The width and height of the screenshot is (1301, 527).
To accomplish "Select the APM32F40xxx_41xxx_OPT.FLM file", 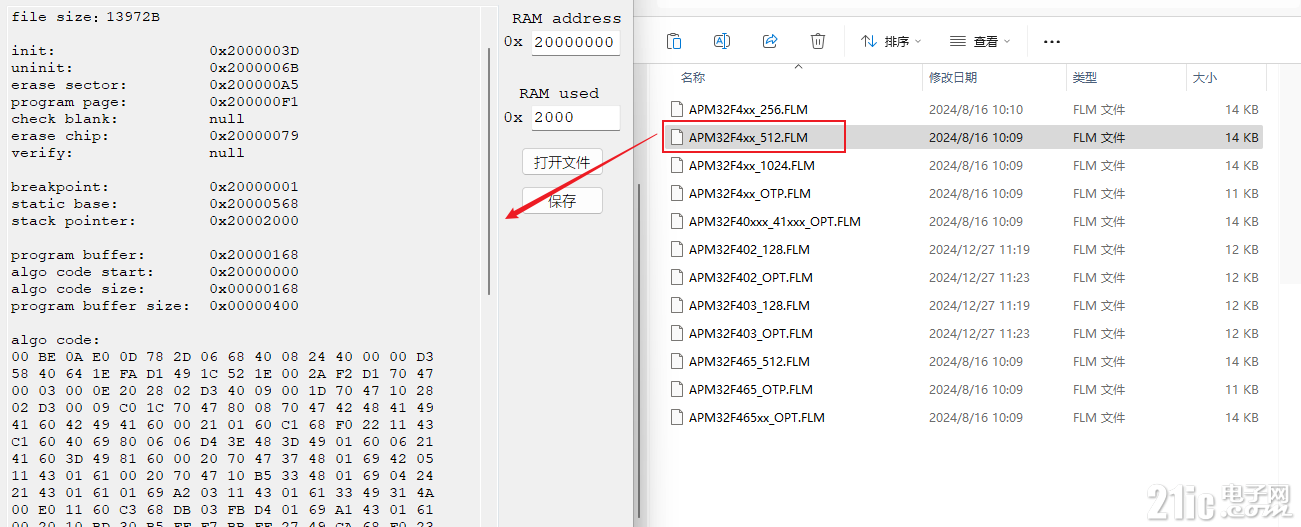I will pyautogui.click(x=774, y=222).
